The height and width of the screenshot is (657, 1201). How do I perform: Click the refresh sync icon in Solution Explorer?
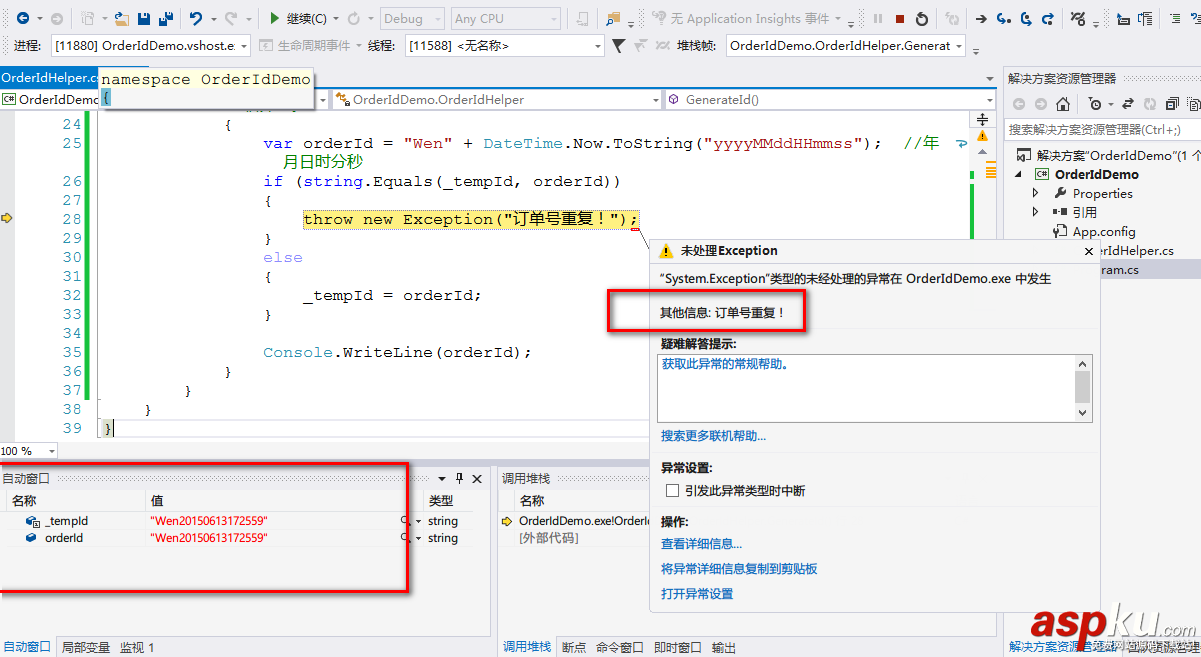[x=1149, y=103]
